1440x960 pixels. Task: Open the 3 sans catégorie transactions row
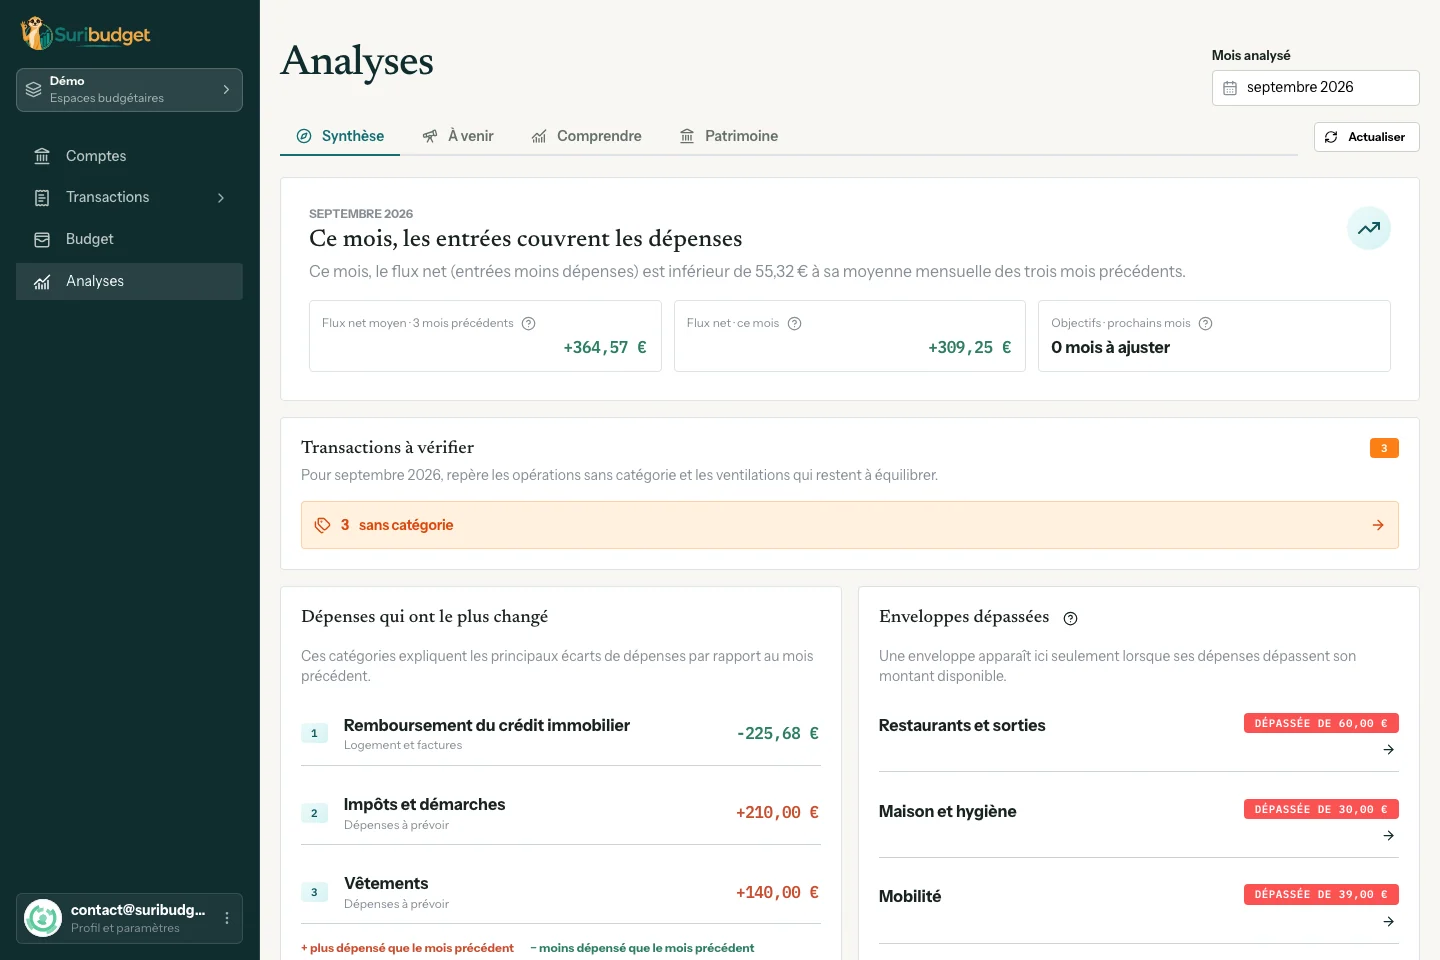pos(850,525)
